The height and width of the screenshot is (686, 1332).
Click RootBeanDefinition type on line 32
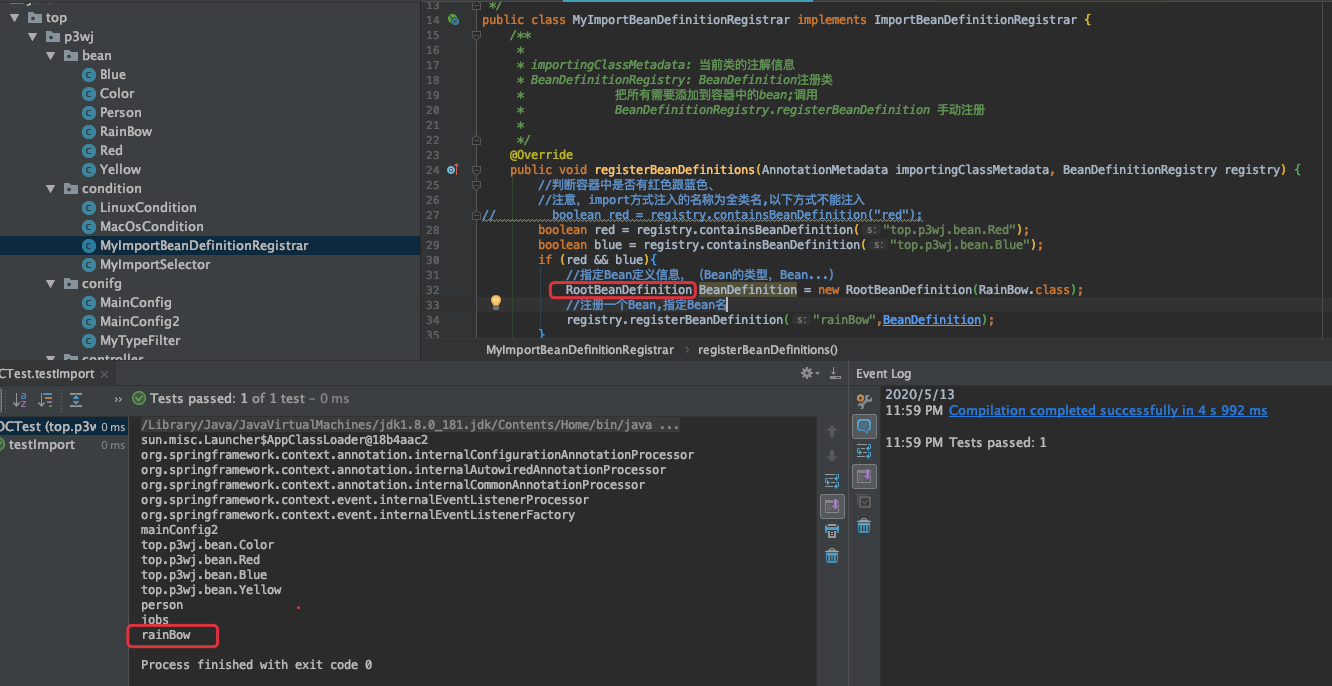629,290
